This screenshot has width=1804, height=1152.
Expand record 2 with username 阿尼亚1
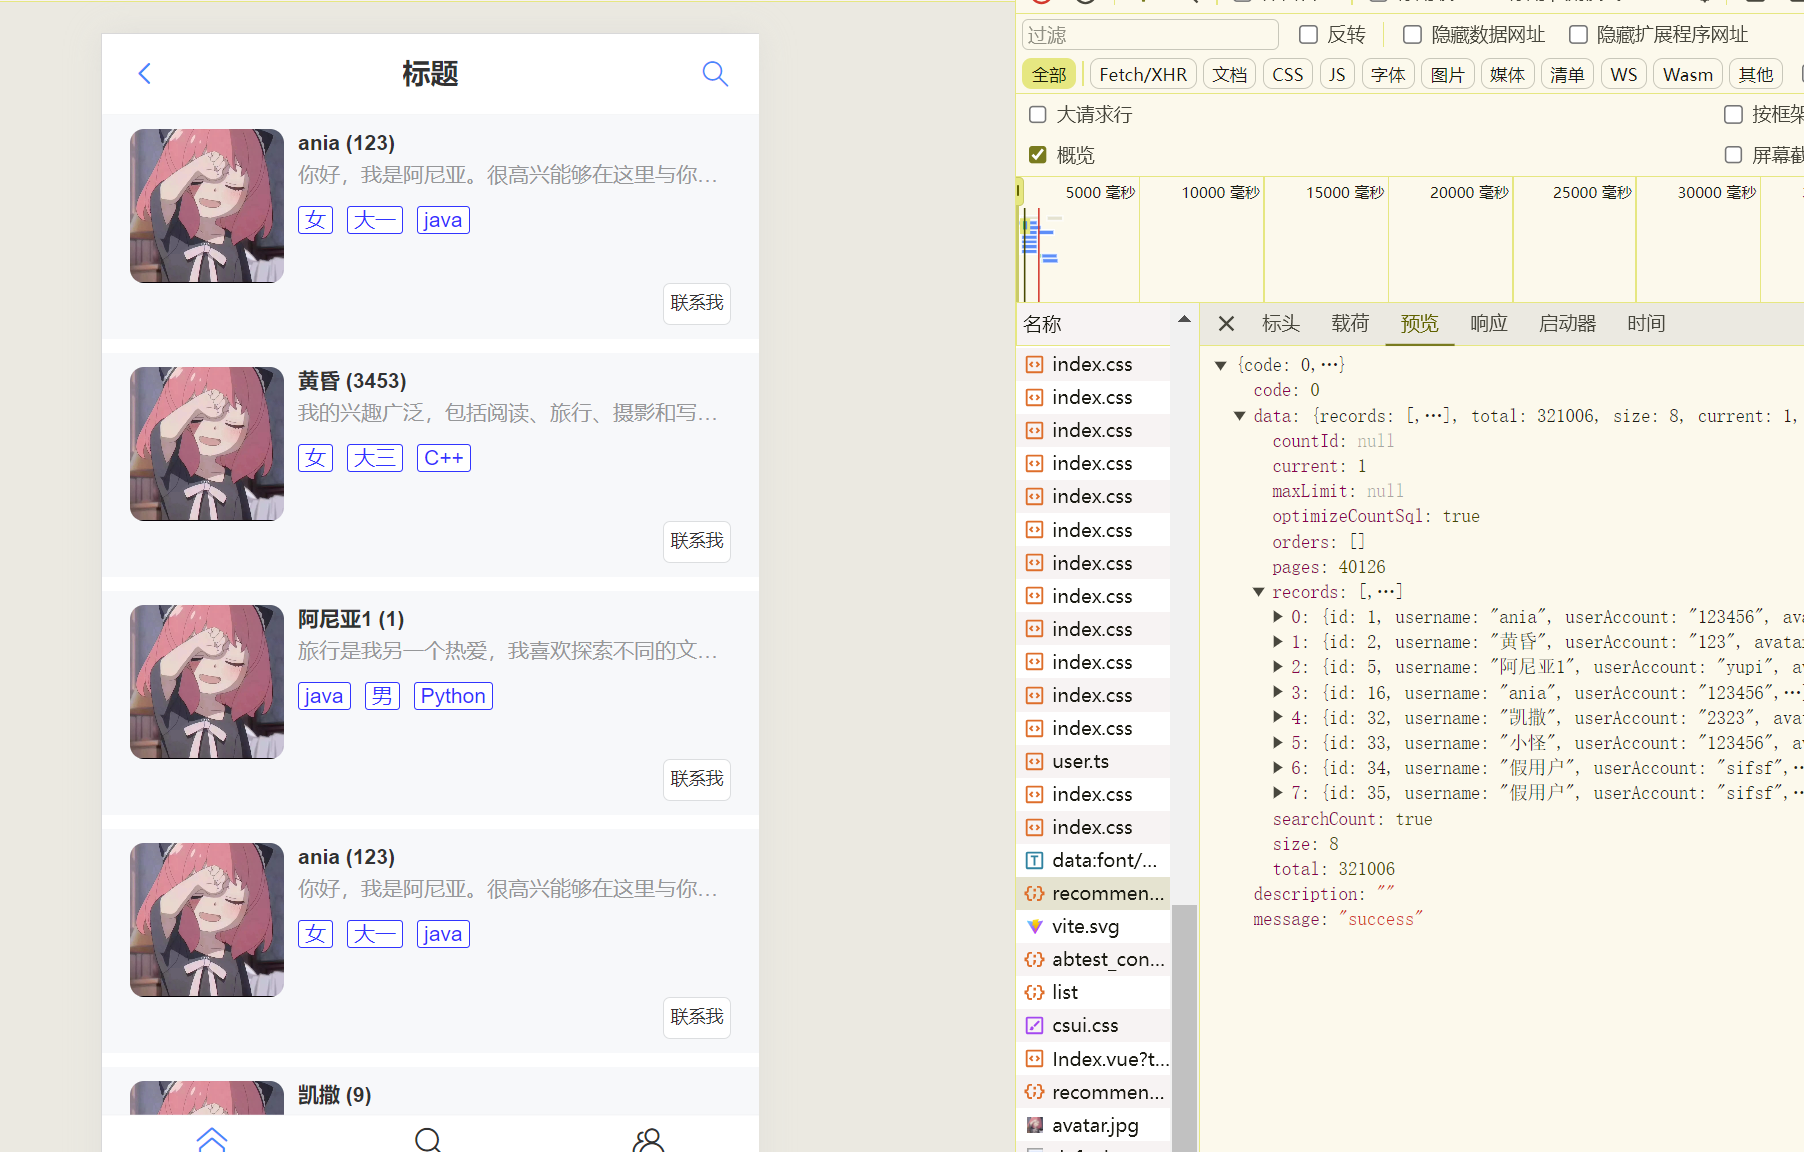pyautogui.click(x=1278, y=667)
